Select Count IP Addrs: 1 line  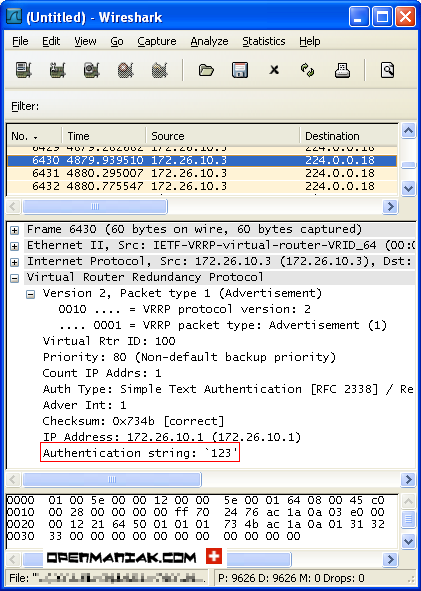[x=102, y=373]
